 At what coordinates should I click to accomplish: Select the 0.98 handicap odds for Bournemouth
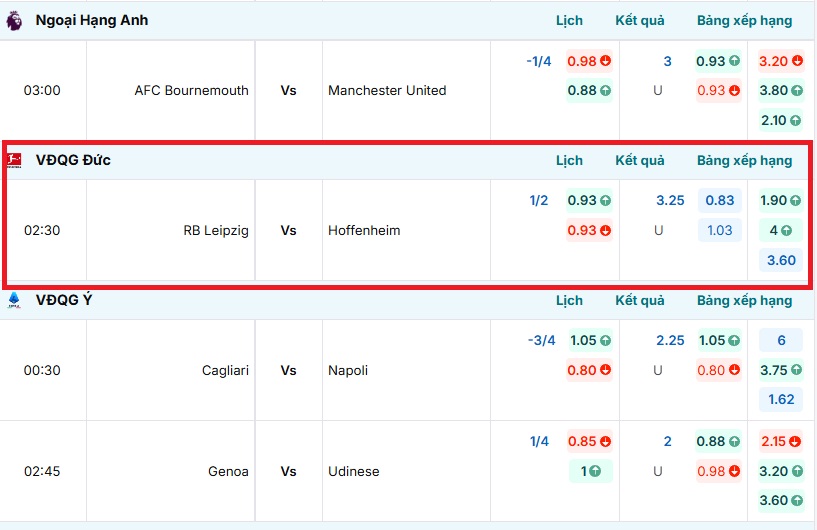589,61
